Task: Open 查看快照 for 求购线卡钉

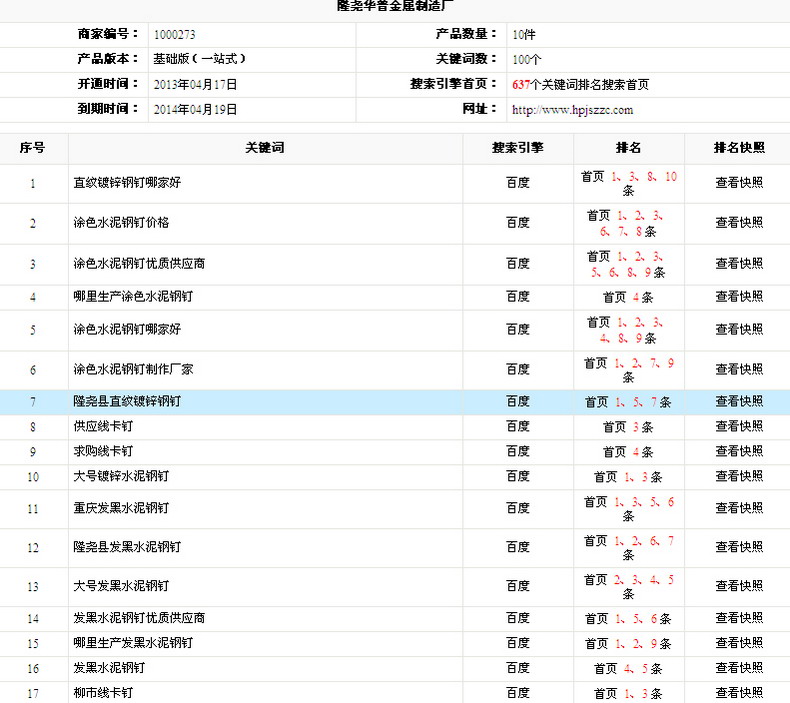Action: click(x=739, y=452)
